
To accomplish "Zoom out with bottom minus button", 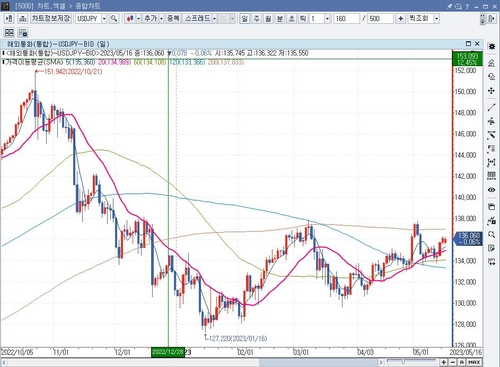I will pos(453,362).
